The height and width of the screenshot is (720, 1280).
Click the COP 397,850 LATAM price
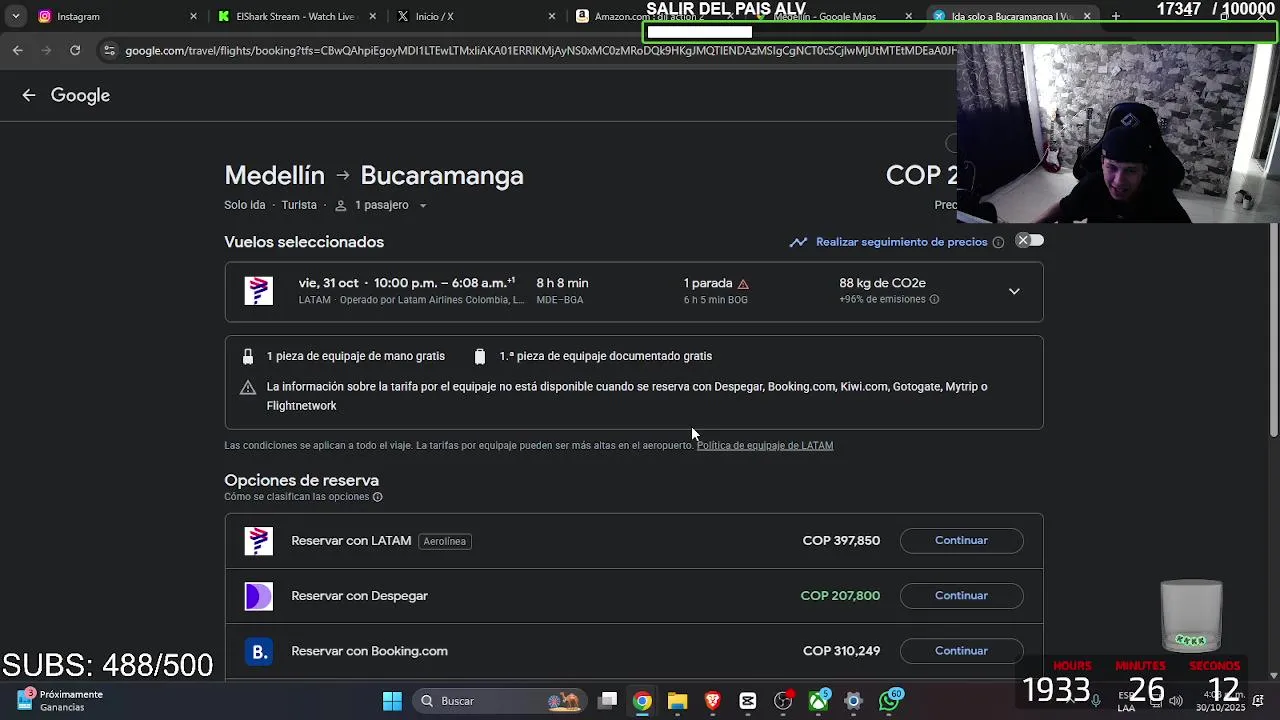(841, 540)
